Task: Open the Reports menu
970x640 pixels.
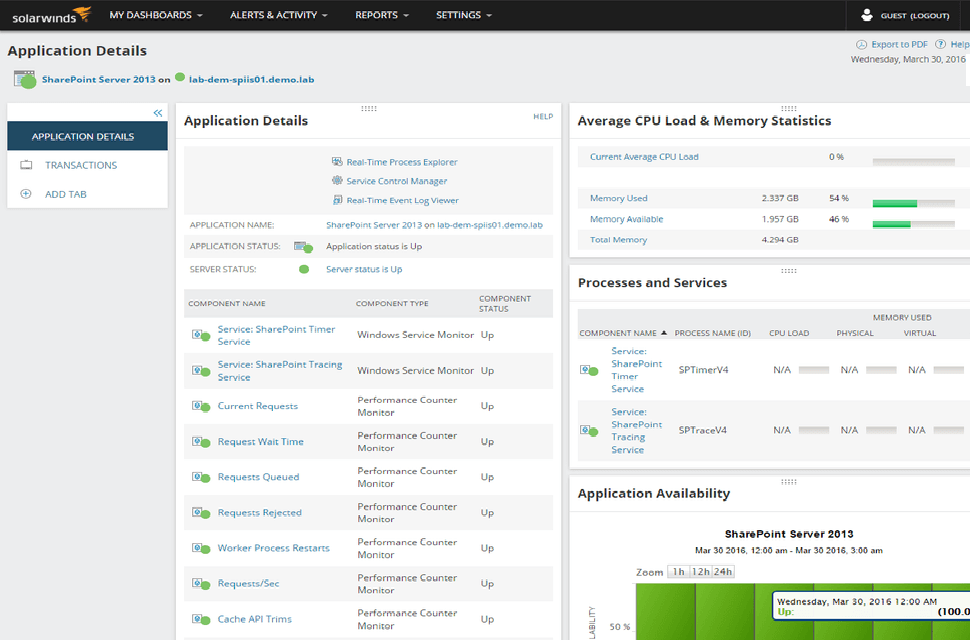Action: (382, 15)
